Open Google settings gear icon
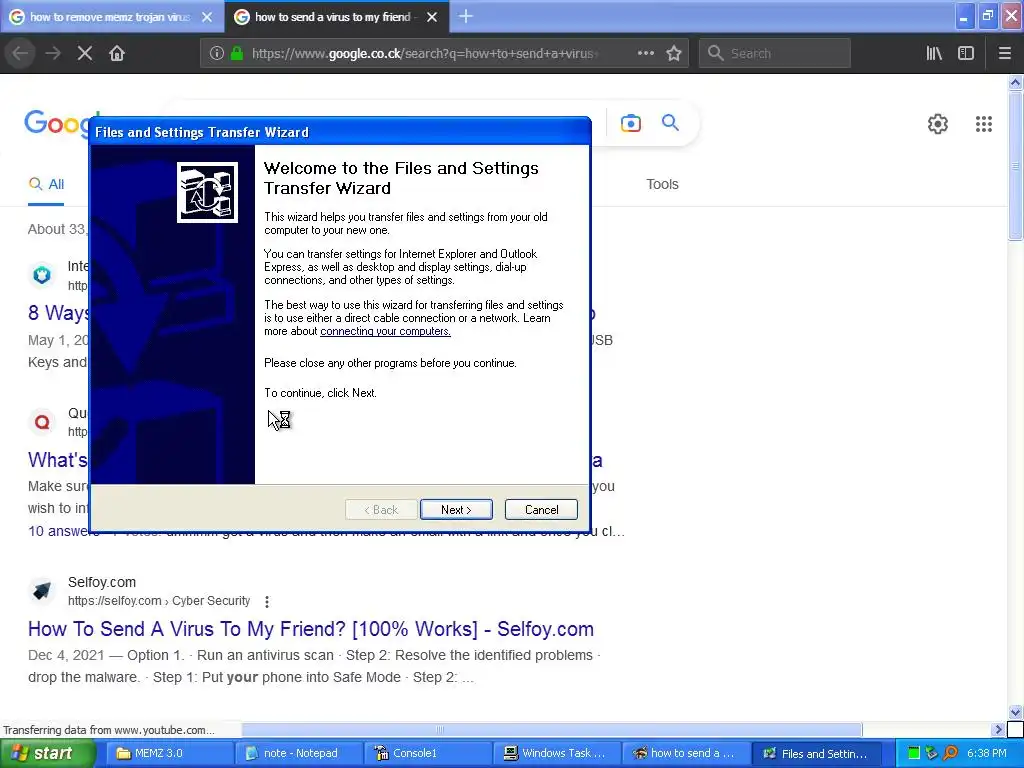This screenshot has width=1024, height=768. (938, 124)
